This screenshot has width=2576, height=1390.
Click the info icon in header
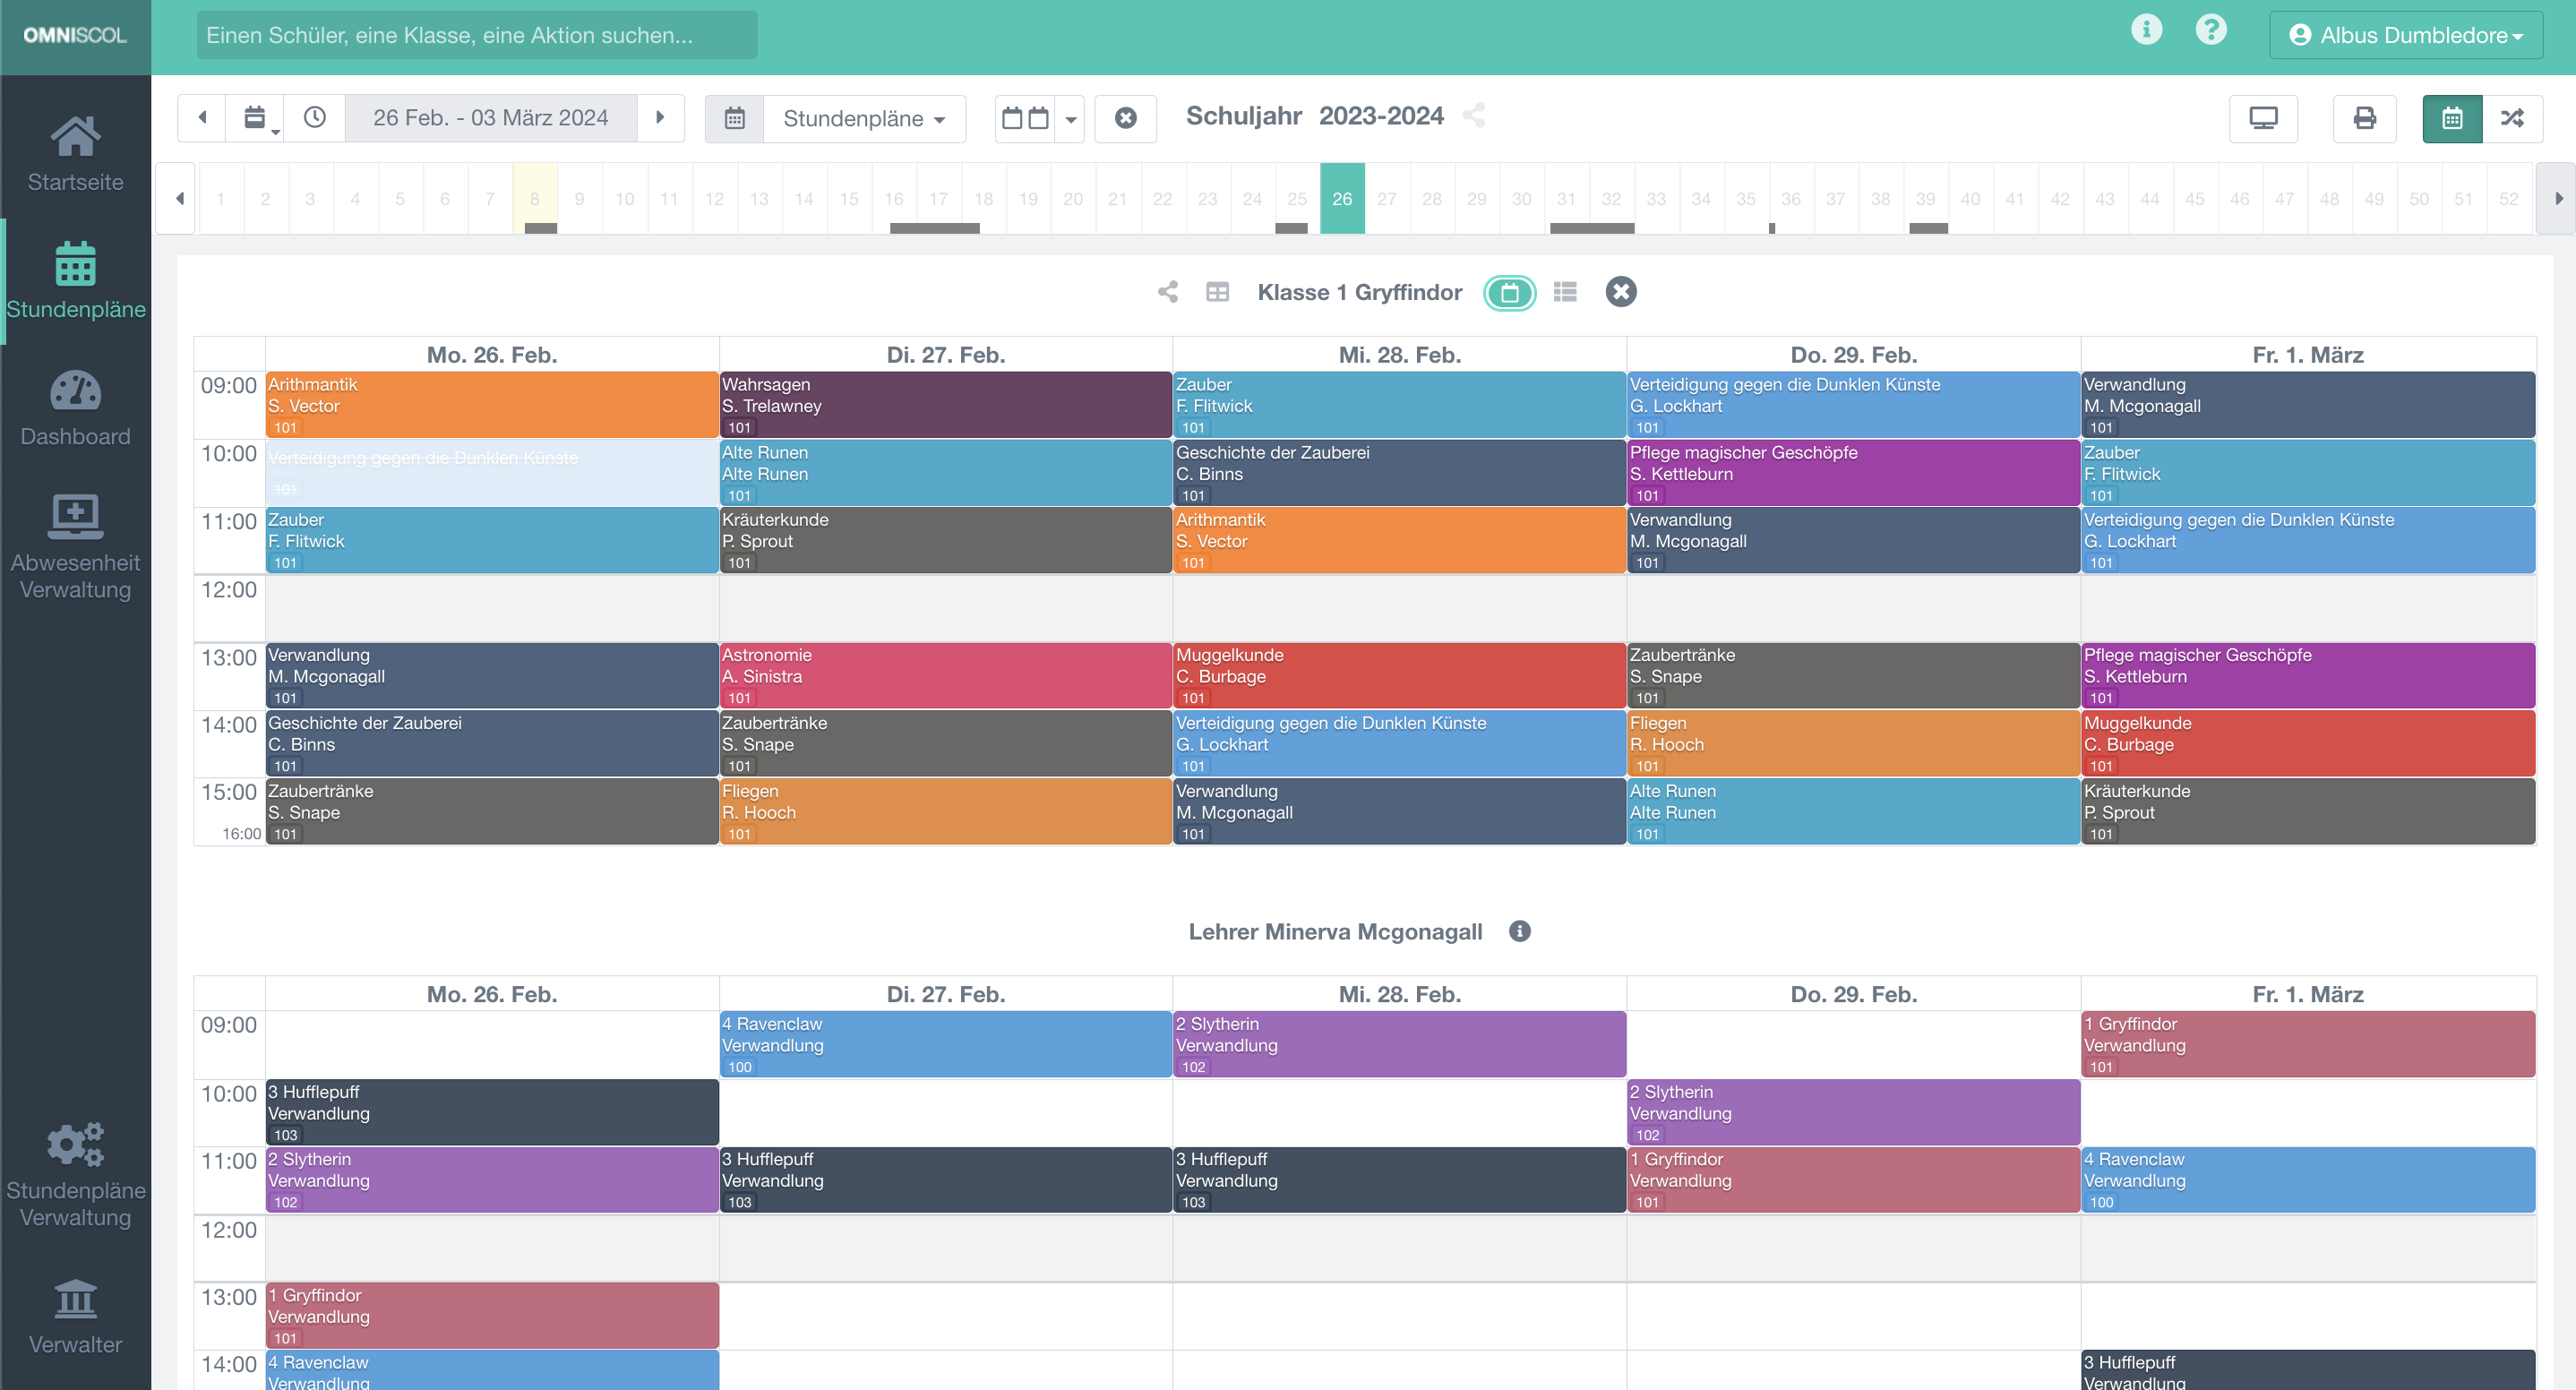[x=2146, y=30]
